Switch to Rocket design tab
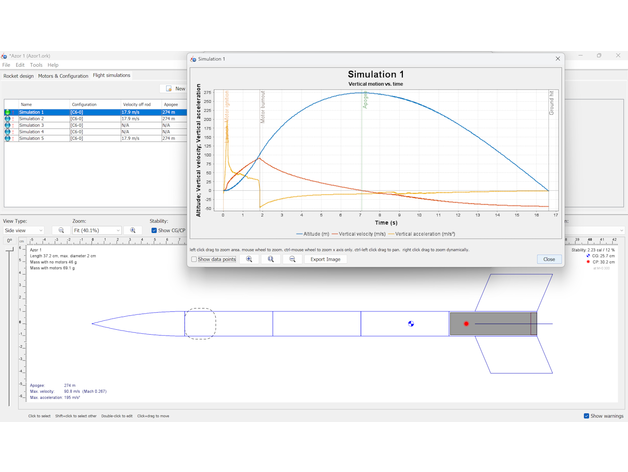Screen dimensions: 628x472 (x=18, y=76)
